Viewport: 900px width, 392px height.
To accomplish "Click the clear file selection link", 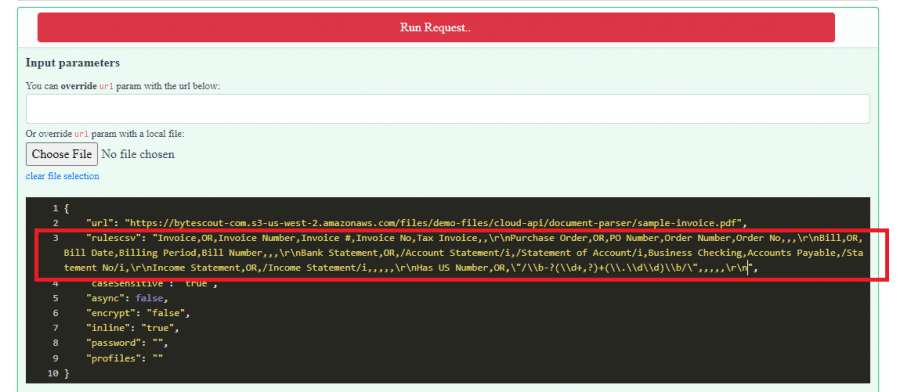I will pos(63,176).
